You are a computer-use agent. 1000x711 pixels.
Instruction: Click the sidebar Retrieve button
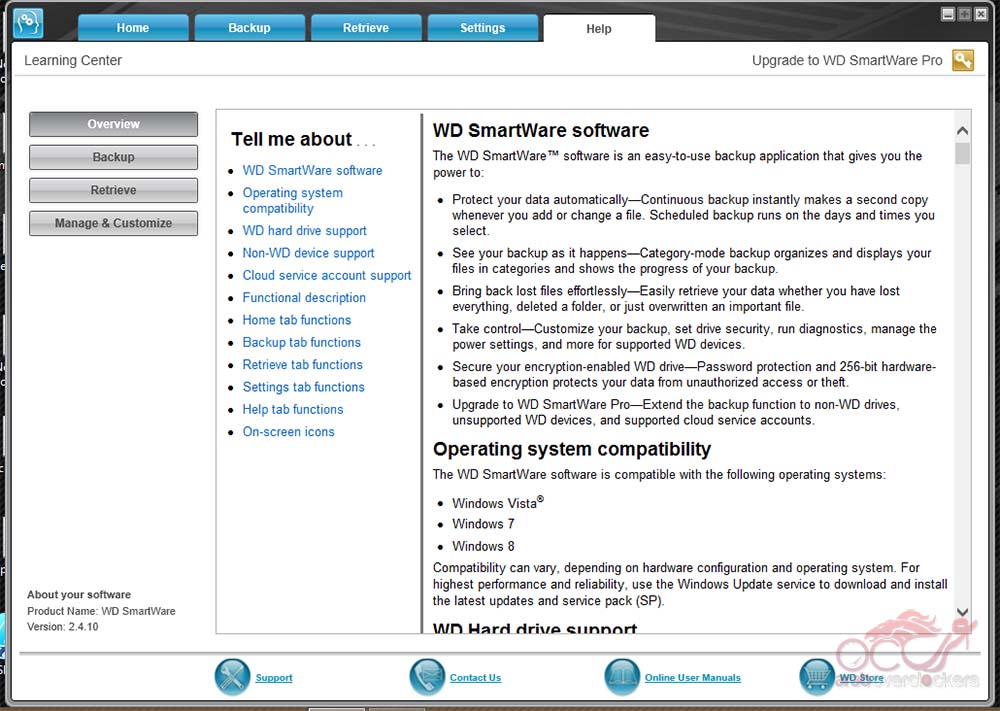113,190
